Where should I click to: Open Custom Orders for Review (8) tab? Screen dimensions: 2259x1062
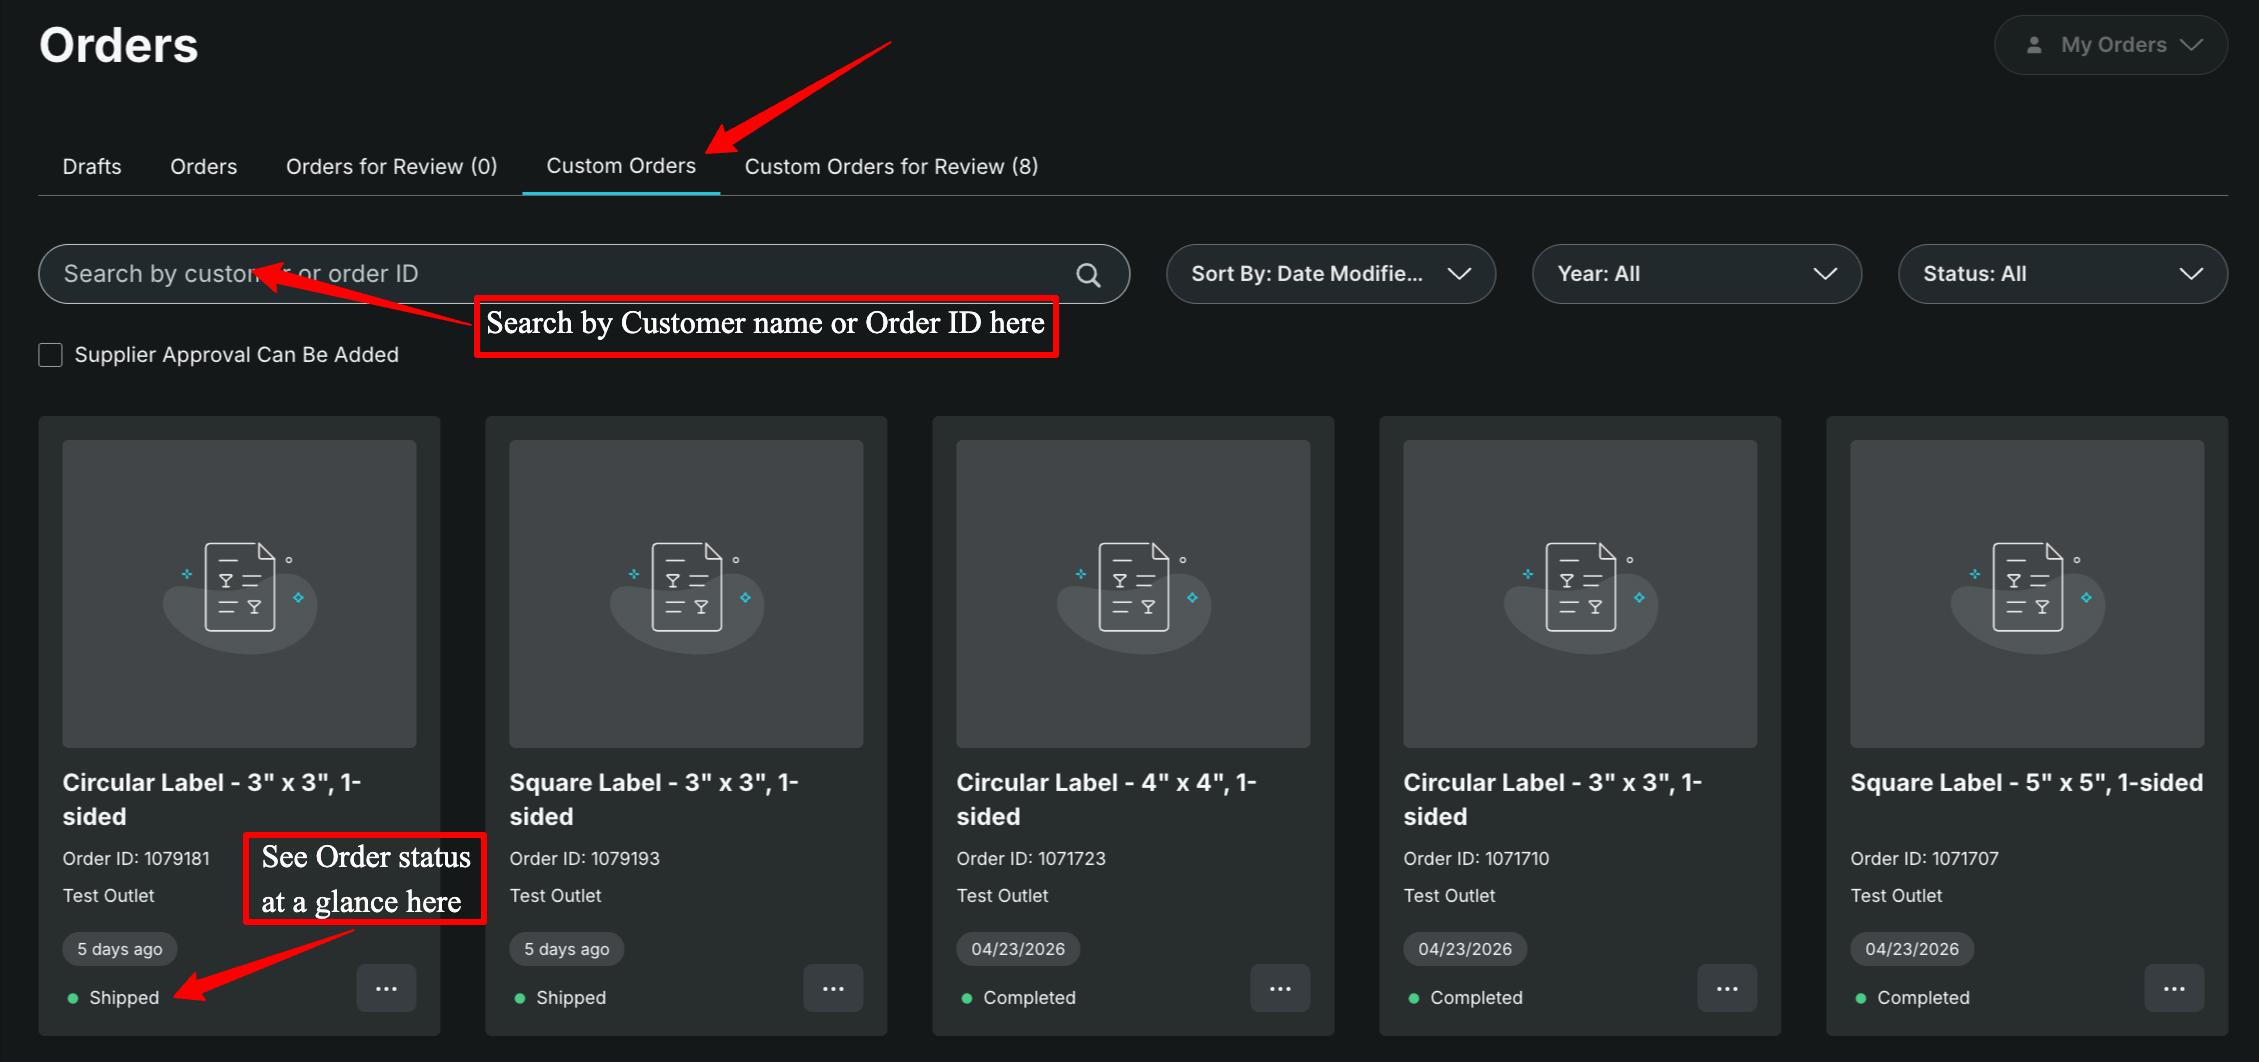(x=892, y=167)
